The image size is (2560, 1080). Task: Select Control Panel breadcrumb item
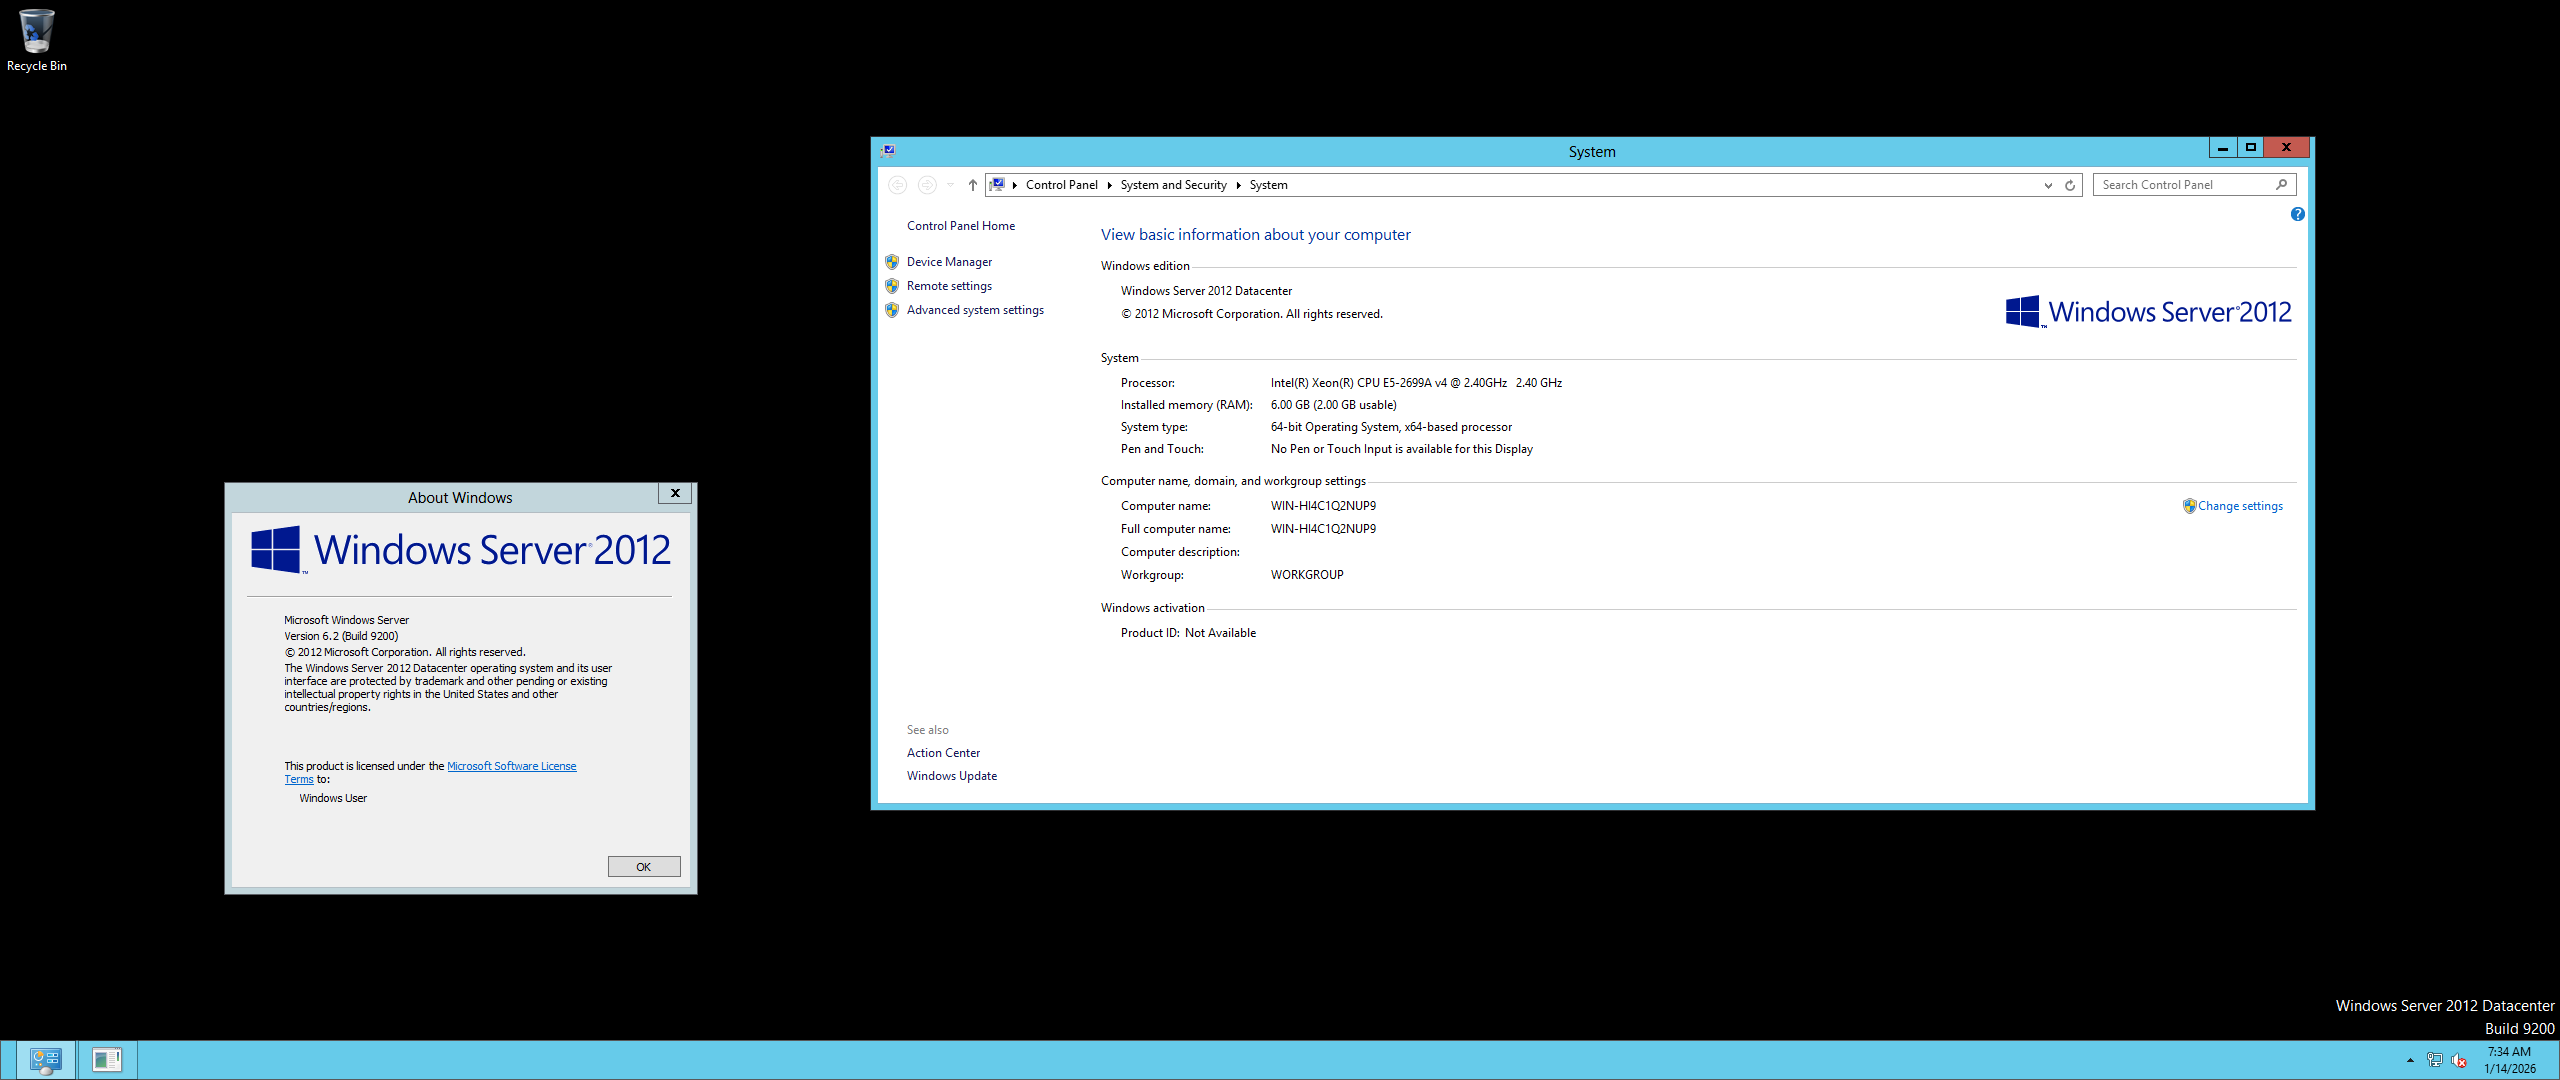[1061, 185]
